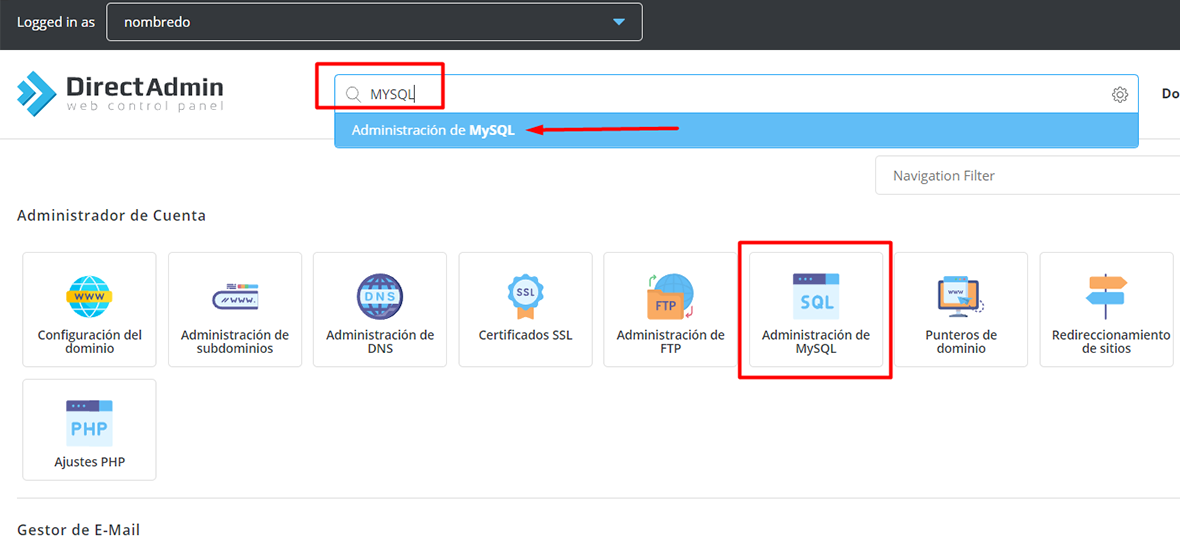Open Punteros de dominio icon
This screenshot has width=1180, height=545.
pyautogui.click(x=961, y=297)
